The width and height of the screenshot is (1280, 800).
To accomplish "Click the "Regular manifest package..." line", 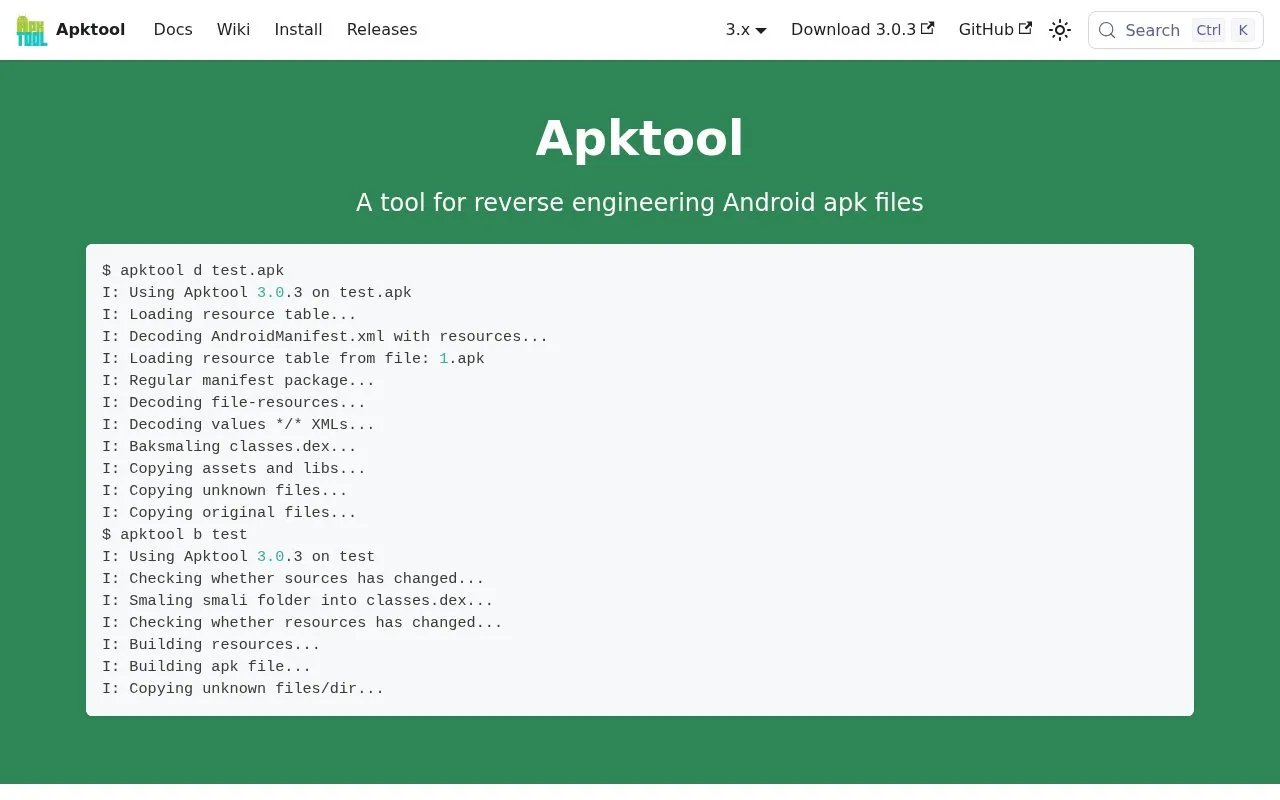I will pos(238,381).
